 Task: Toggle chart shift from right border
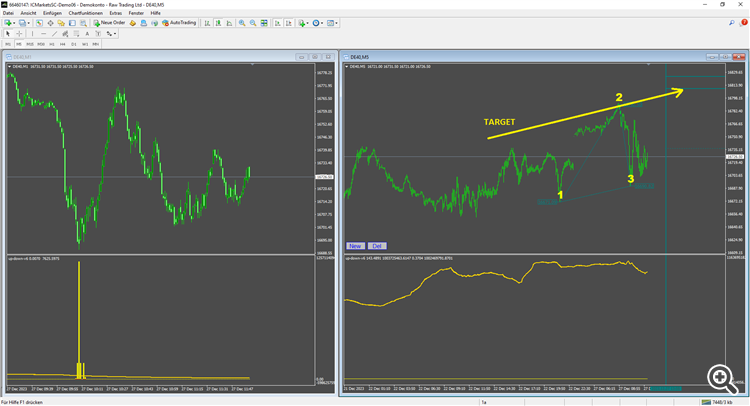[288, 23]
